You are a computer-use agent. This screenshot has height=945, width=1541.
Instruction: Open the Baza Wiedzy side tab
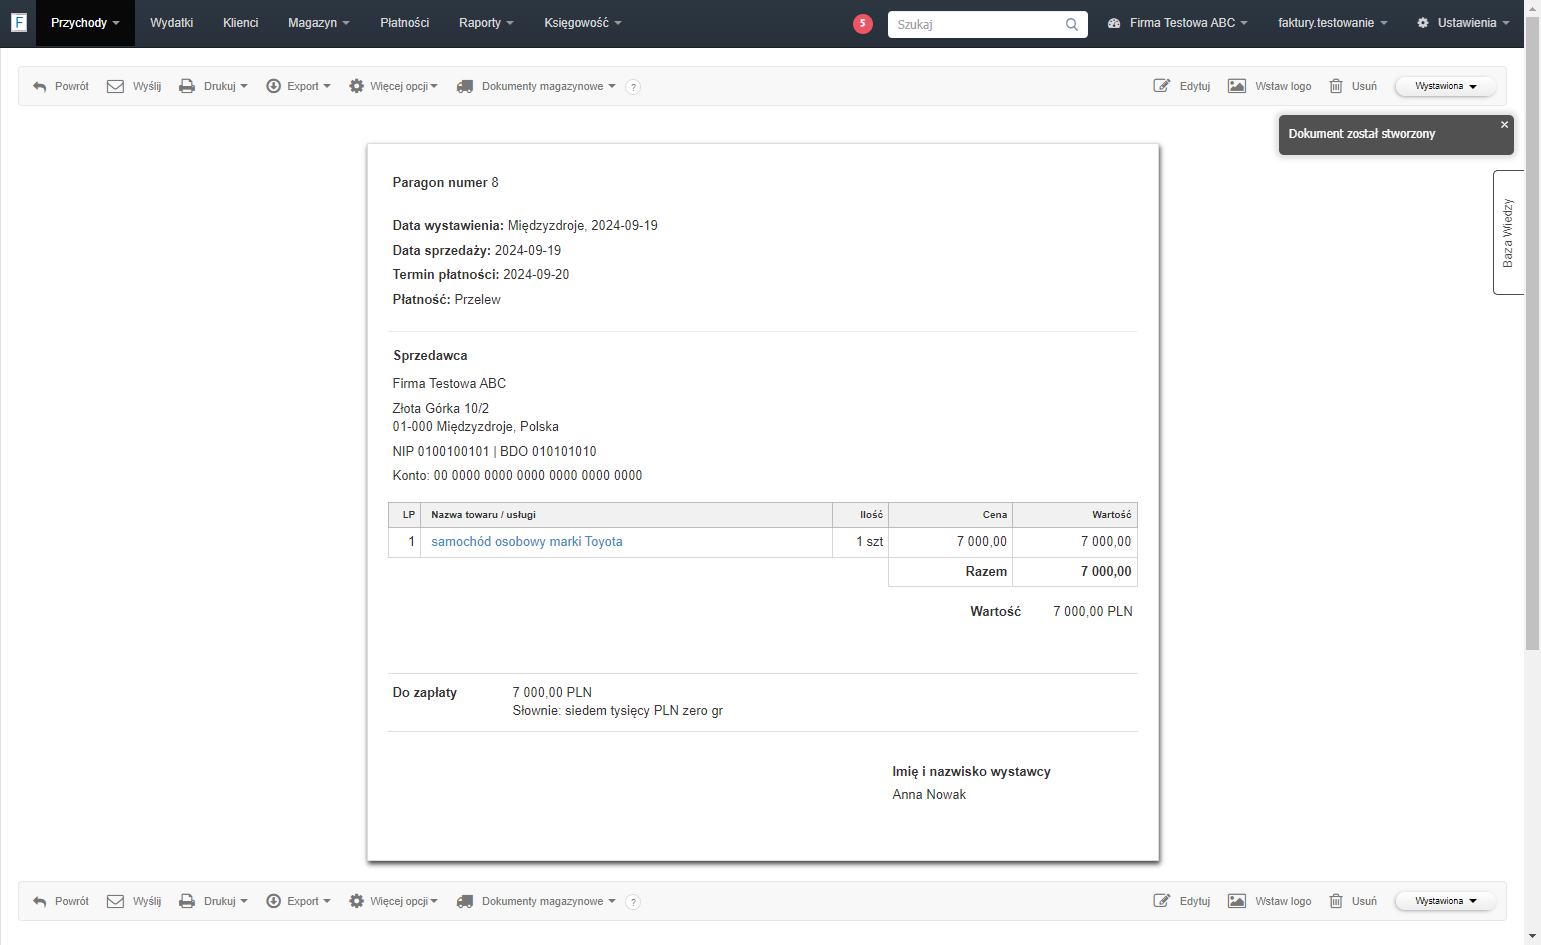pos(1508,232)
